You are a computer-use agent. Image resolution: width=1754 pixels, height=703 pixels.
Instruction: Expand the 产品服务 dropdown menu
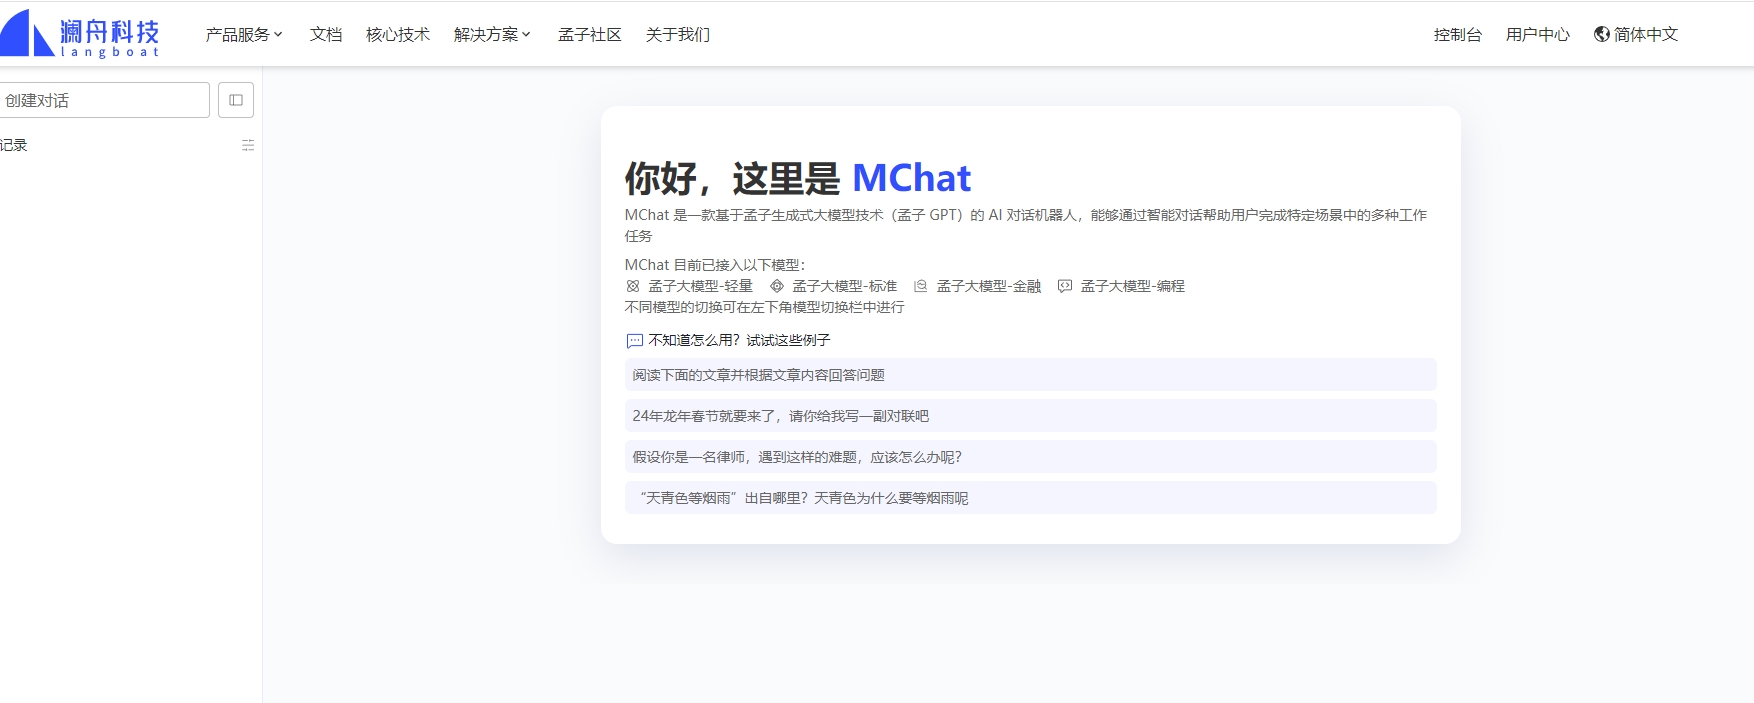tap(244, 34)
